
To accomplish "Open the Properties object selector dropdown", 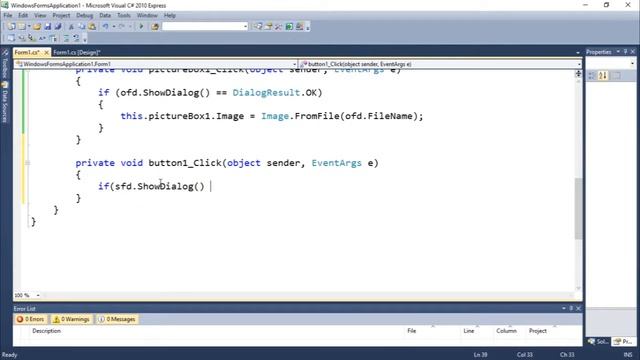I will pos(632,64).
